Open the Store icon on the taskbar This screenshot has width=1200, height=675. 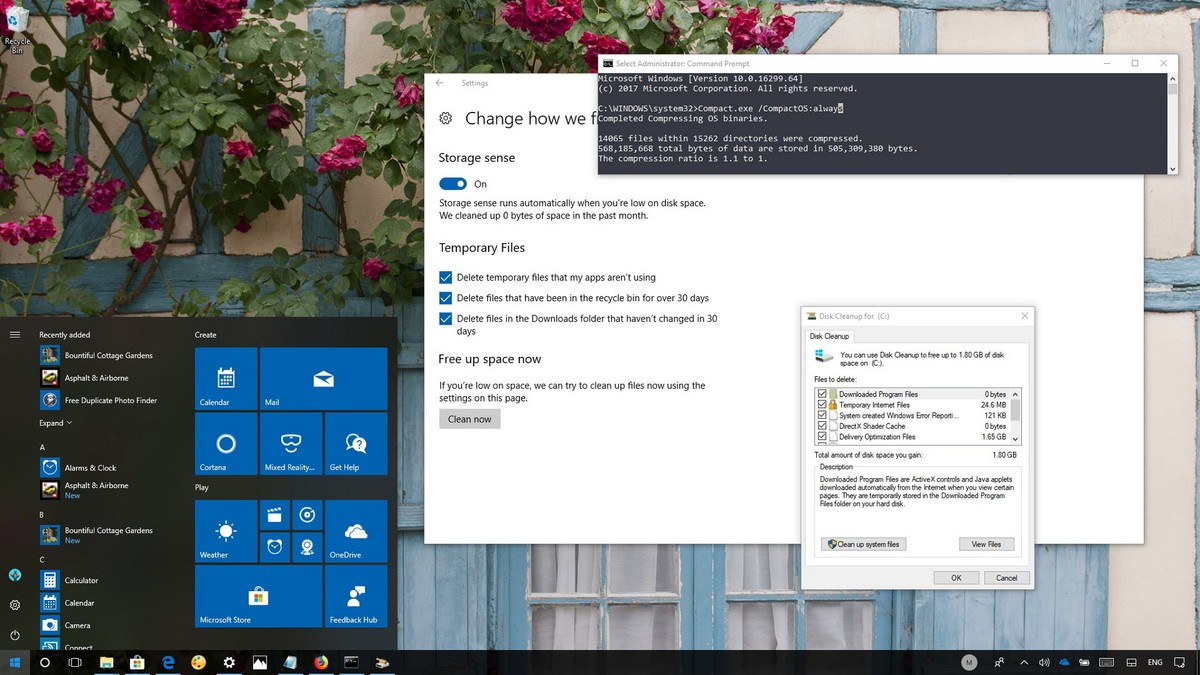(136, 662)
